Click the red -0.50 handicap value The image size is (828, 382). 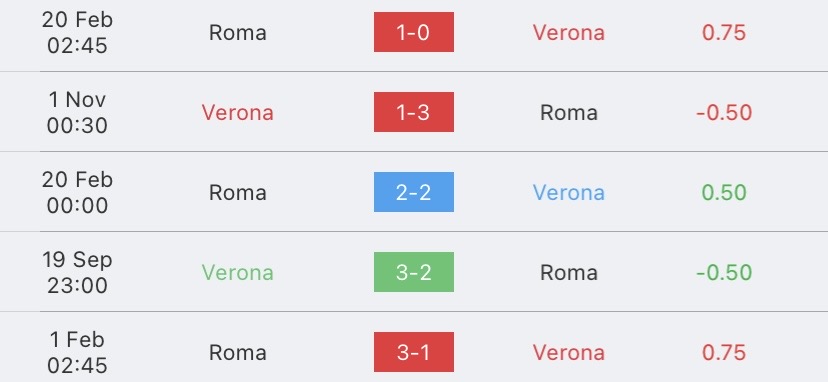724,113
